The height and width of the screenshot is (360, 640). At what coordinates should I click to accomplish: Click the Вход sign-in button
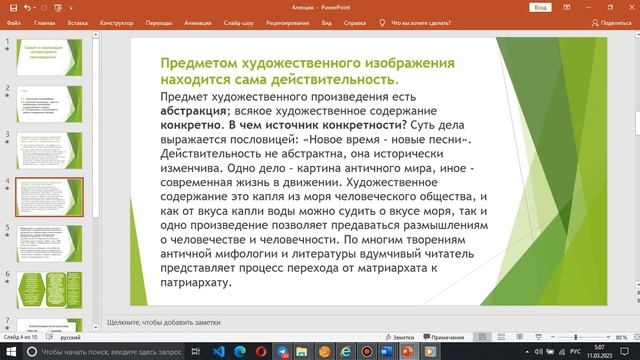tap(540, 7)
